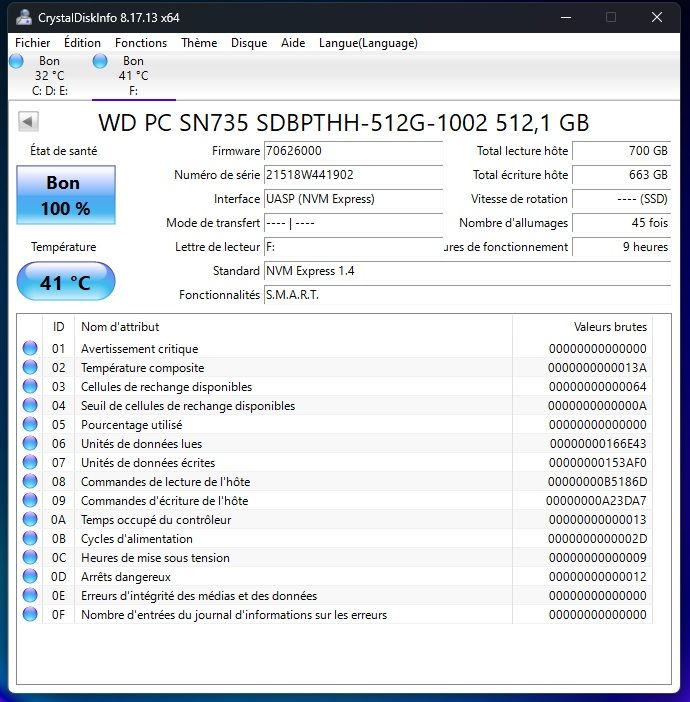Click the Firmware field 70626000

353,151
